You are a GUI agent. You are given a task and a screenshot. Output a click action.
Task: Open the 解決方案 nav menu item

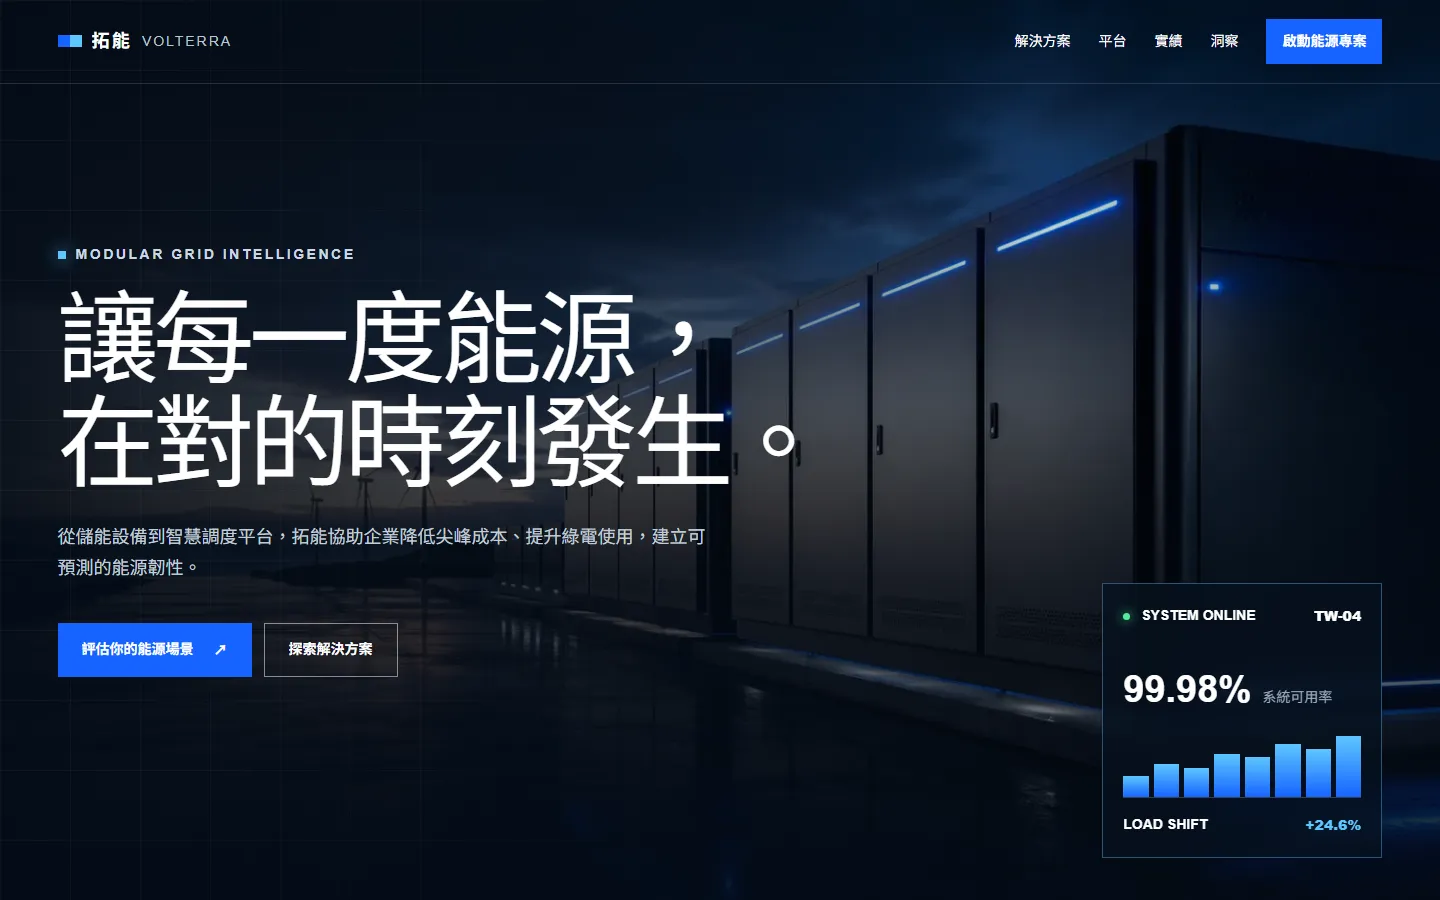pos(1042,41)
